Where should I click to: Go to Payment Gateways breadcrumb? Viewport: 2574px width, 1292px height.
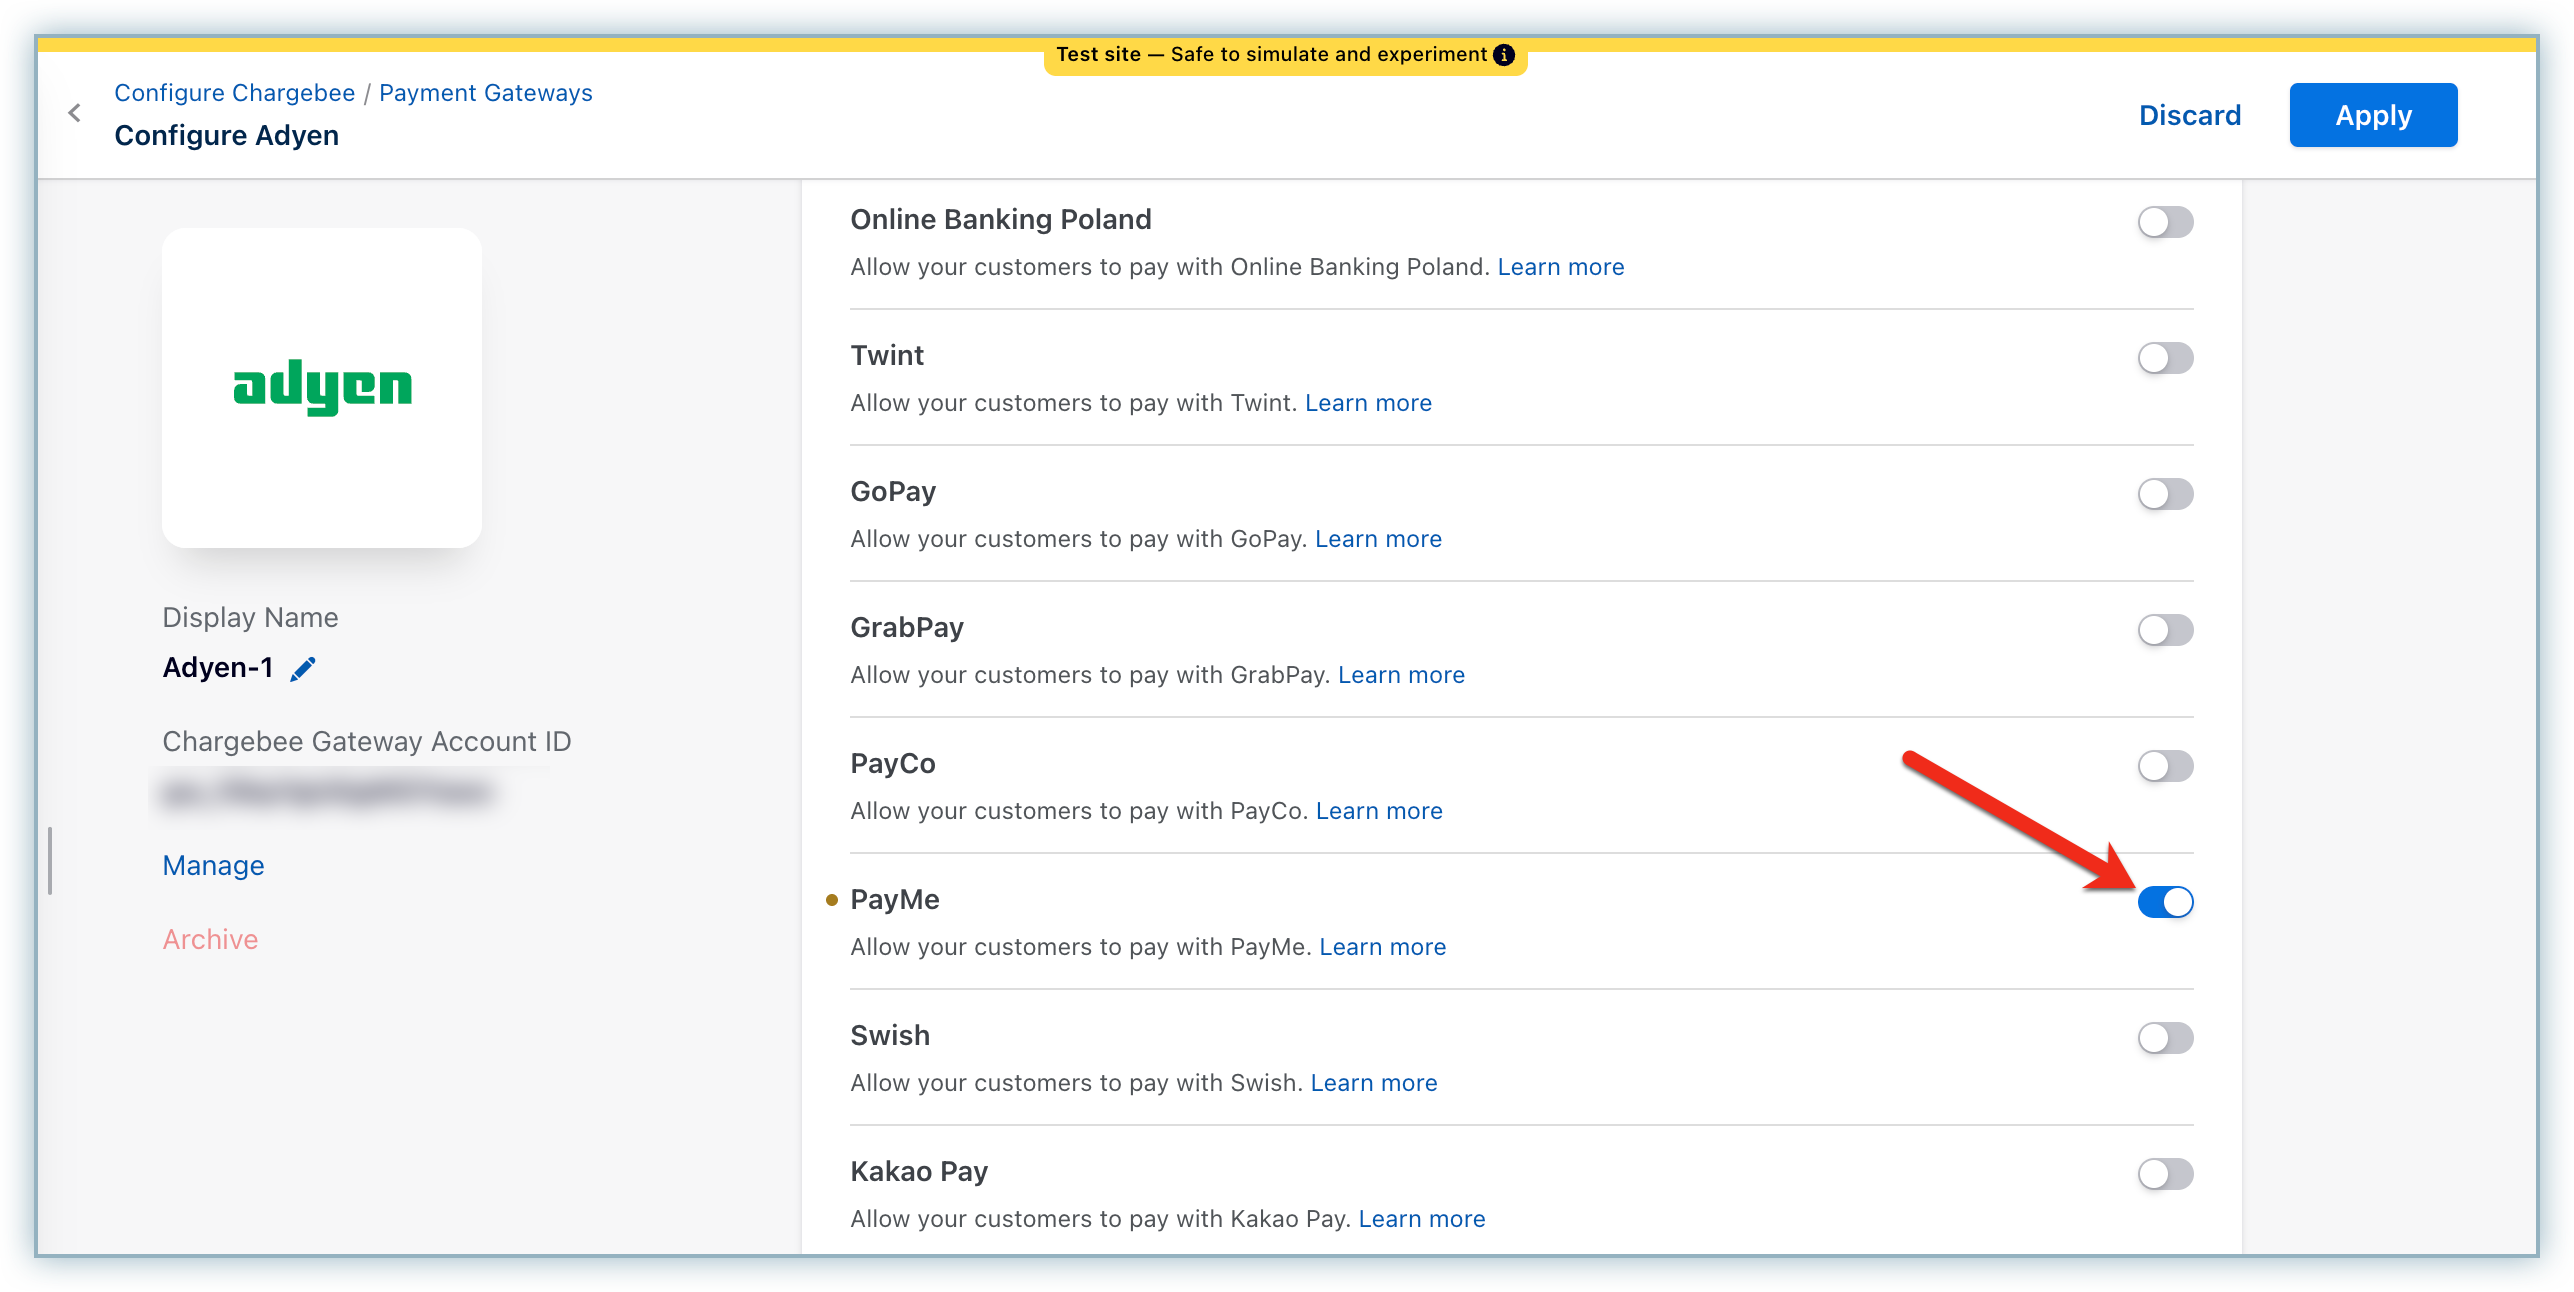coord(486,93)
